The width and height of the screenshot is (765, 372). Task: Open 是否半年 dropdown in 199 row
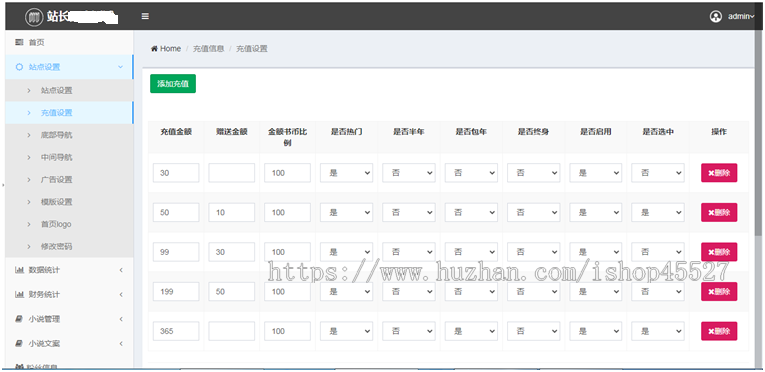pos(408,291)
